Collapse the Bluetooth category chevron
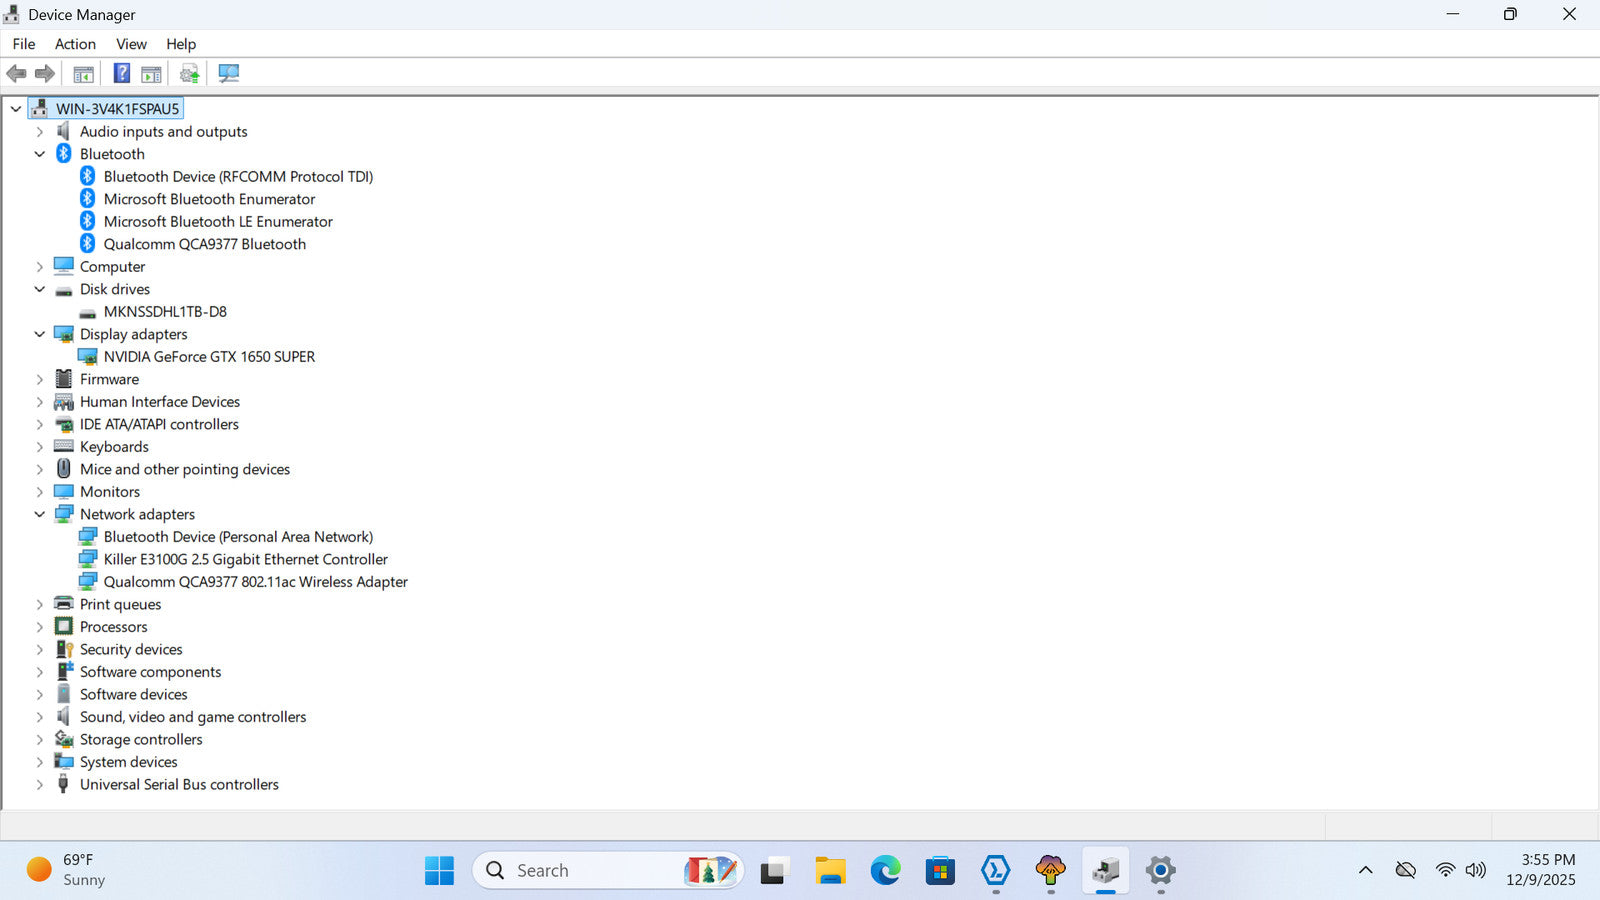1600x900 pixels. (x=40, y=154)
